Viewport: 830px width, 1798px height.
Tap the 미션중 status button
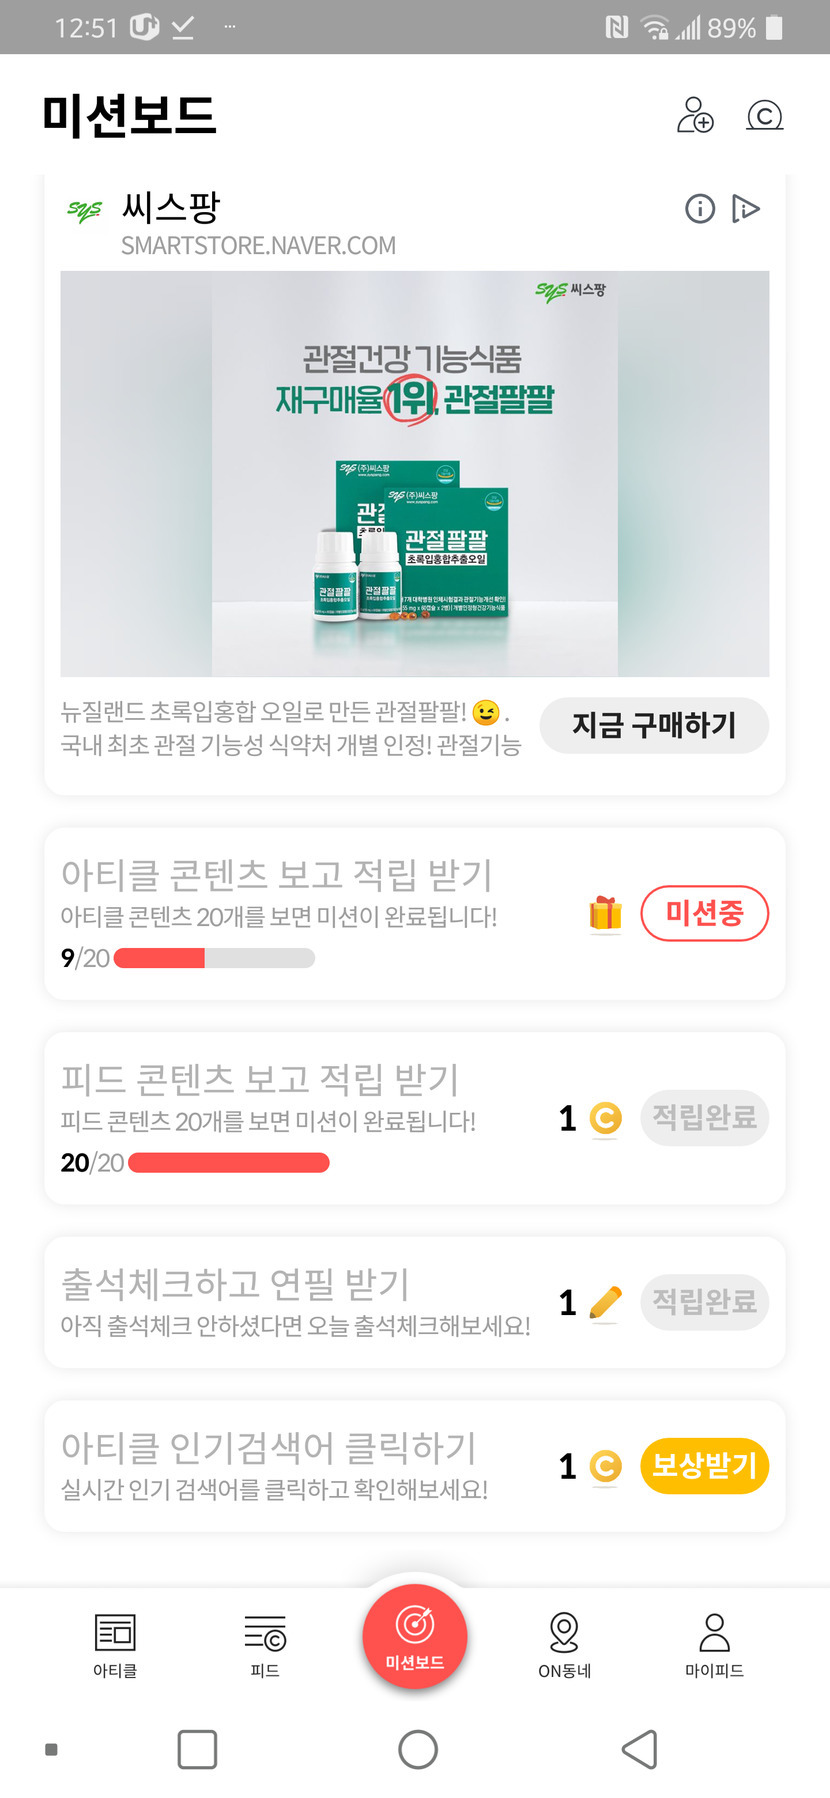(x=705, y=913)
